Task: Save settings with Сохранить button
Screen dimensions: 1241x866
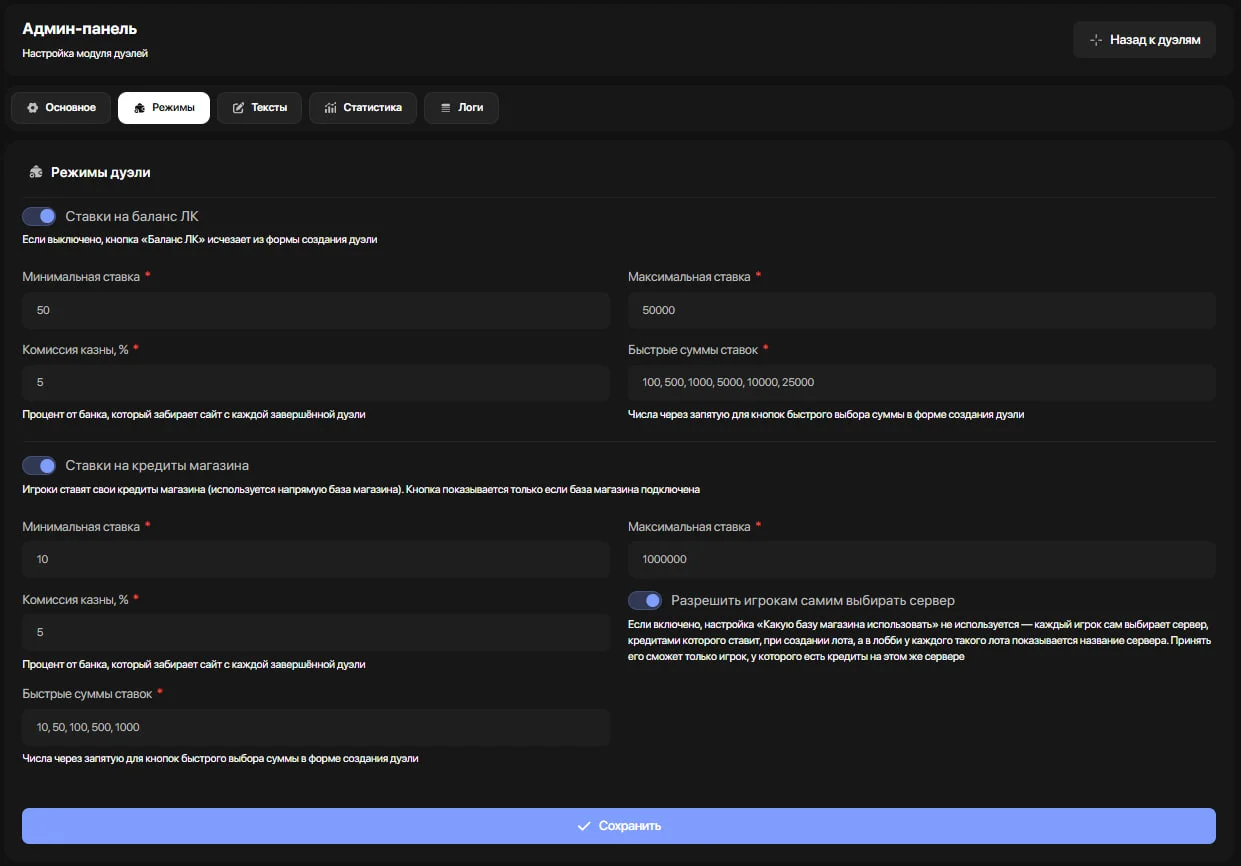Action: point(619,826)
